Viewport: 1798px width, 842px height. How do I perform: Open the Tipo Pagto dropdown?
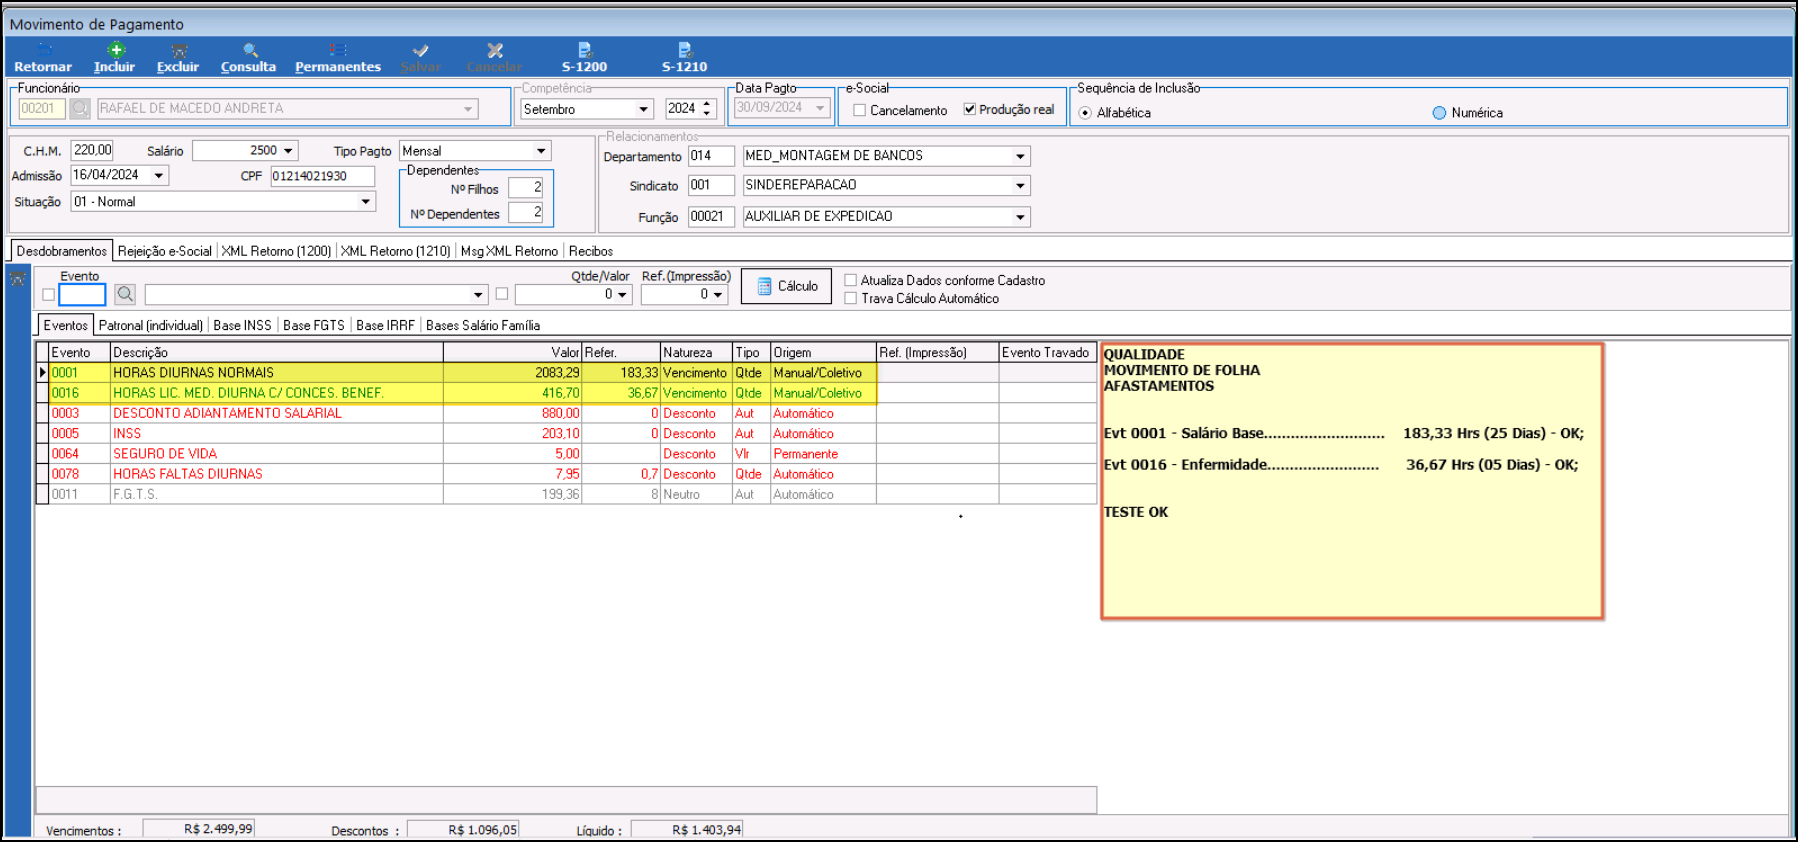(x=541, y=151)
